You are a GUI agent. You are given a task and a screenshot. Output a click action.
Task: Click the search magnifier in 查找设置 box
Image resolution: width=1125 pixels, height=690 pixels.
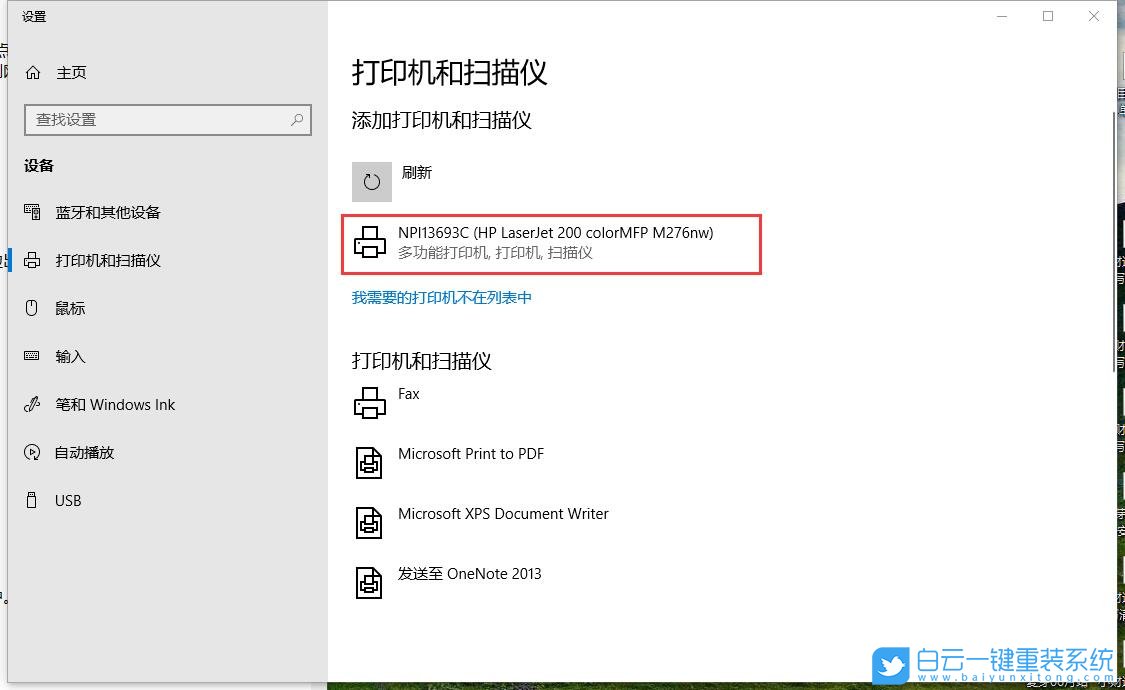coord(294,119)
